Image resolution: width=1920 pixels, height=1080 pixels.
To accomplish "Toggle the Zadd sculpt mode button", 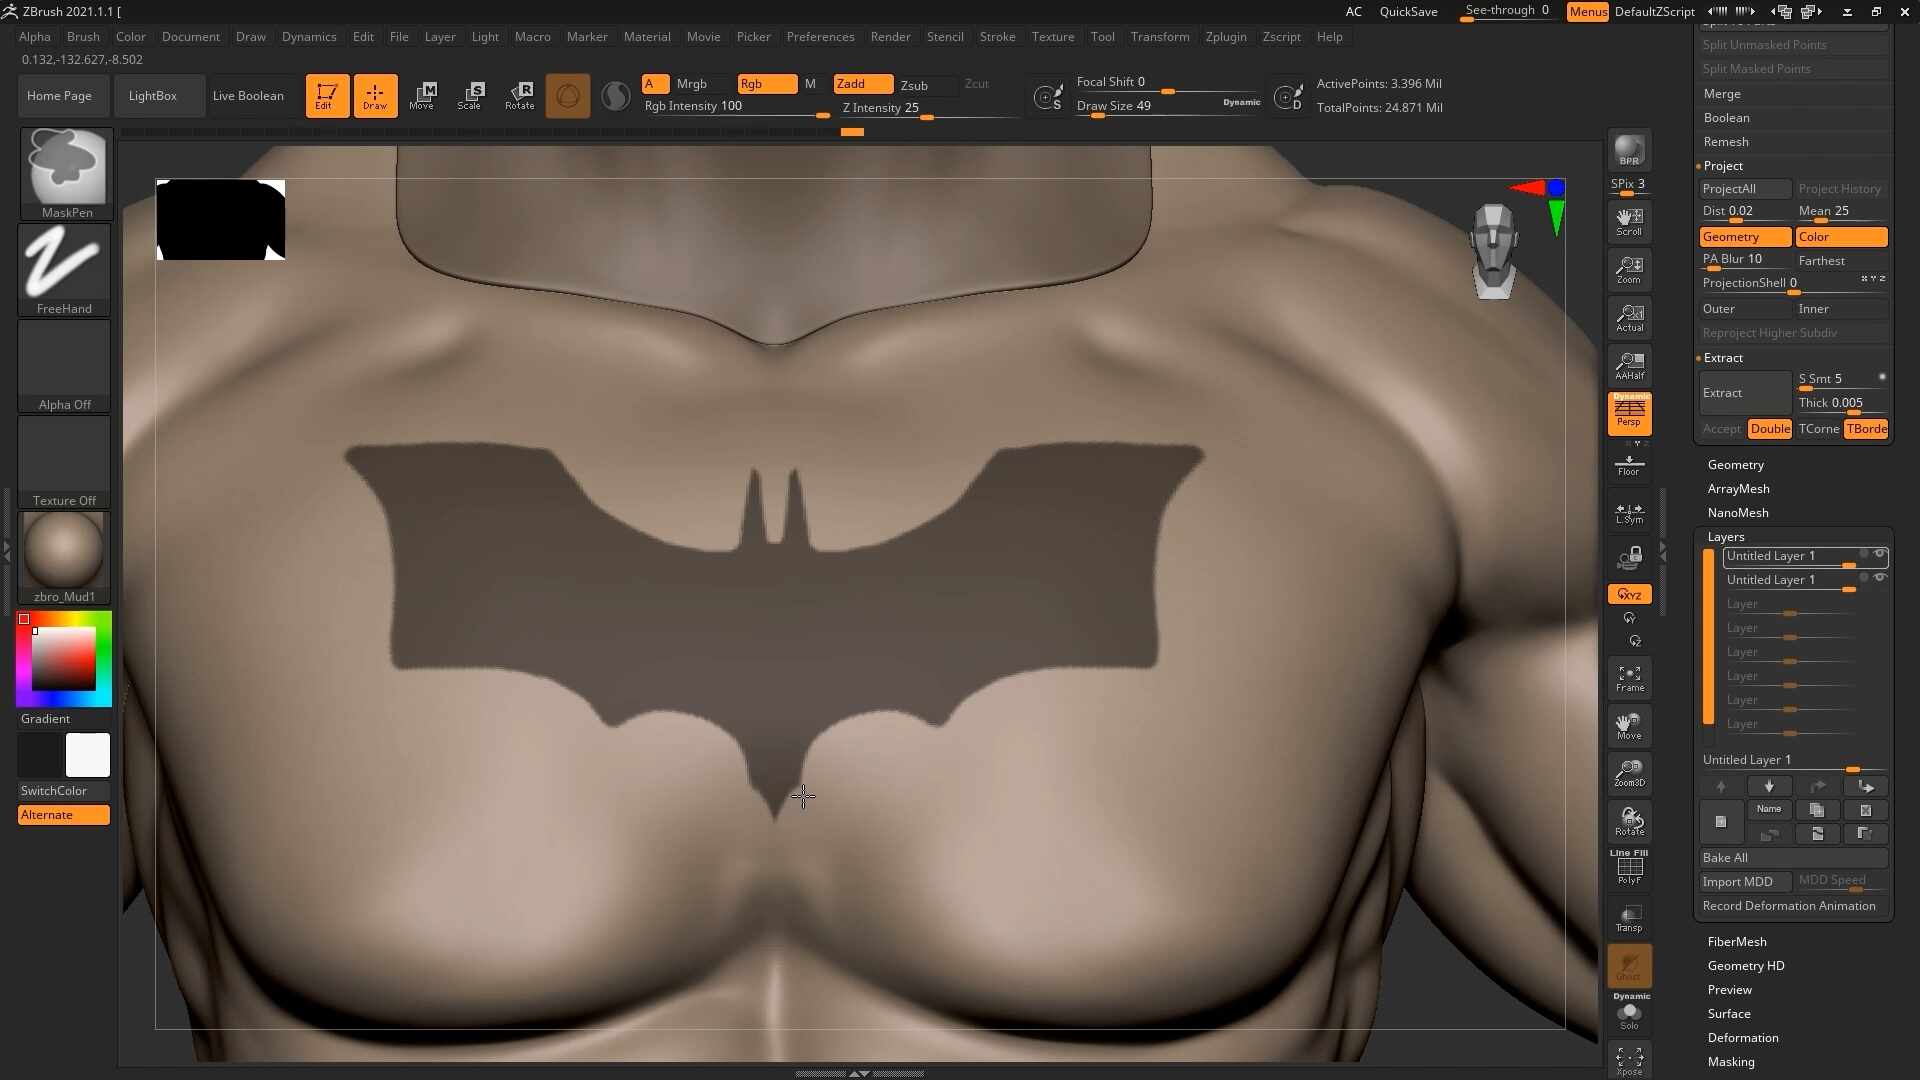I will point(863,84).
